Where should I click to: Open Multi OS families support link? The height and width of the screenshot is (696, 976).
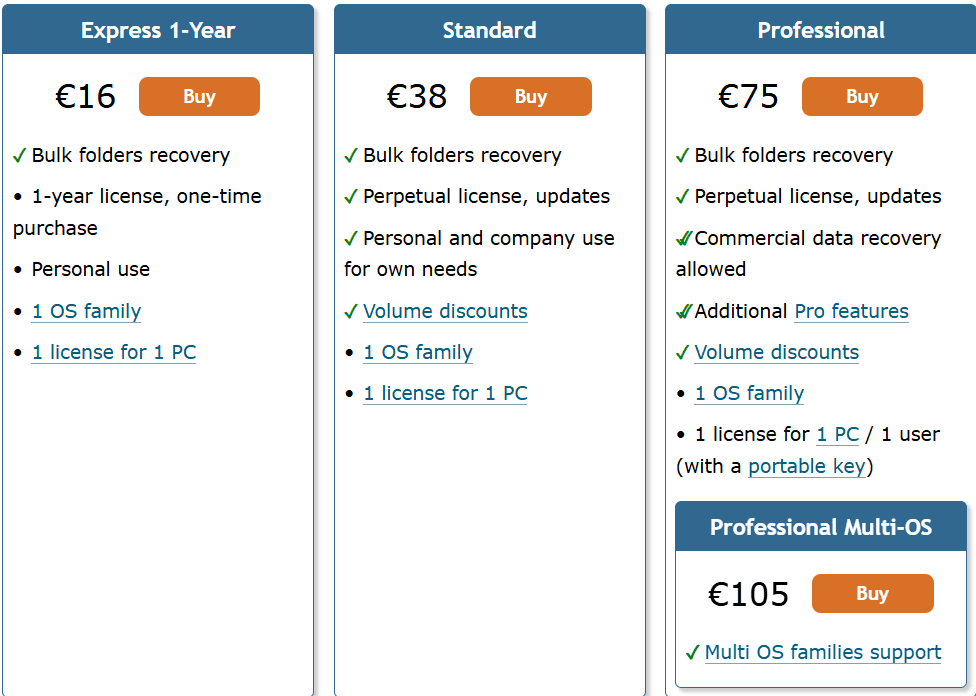point(823,652)
